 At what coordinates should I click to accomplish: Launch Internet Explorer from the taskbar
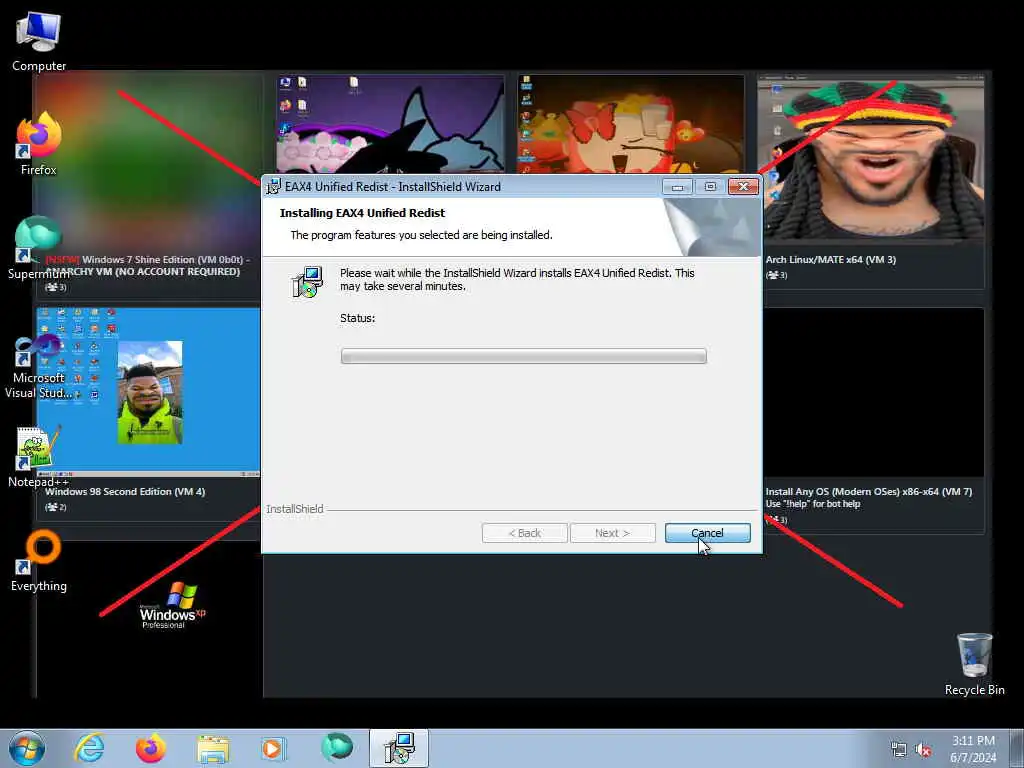(x=89, y=748)
